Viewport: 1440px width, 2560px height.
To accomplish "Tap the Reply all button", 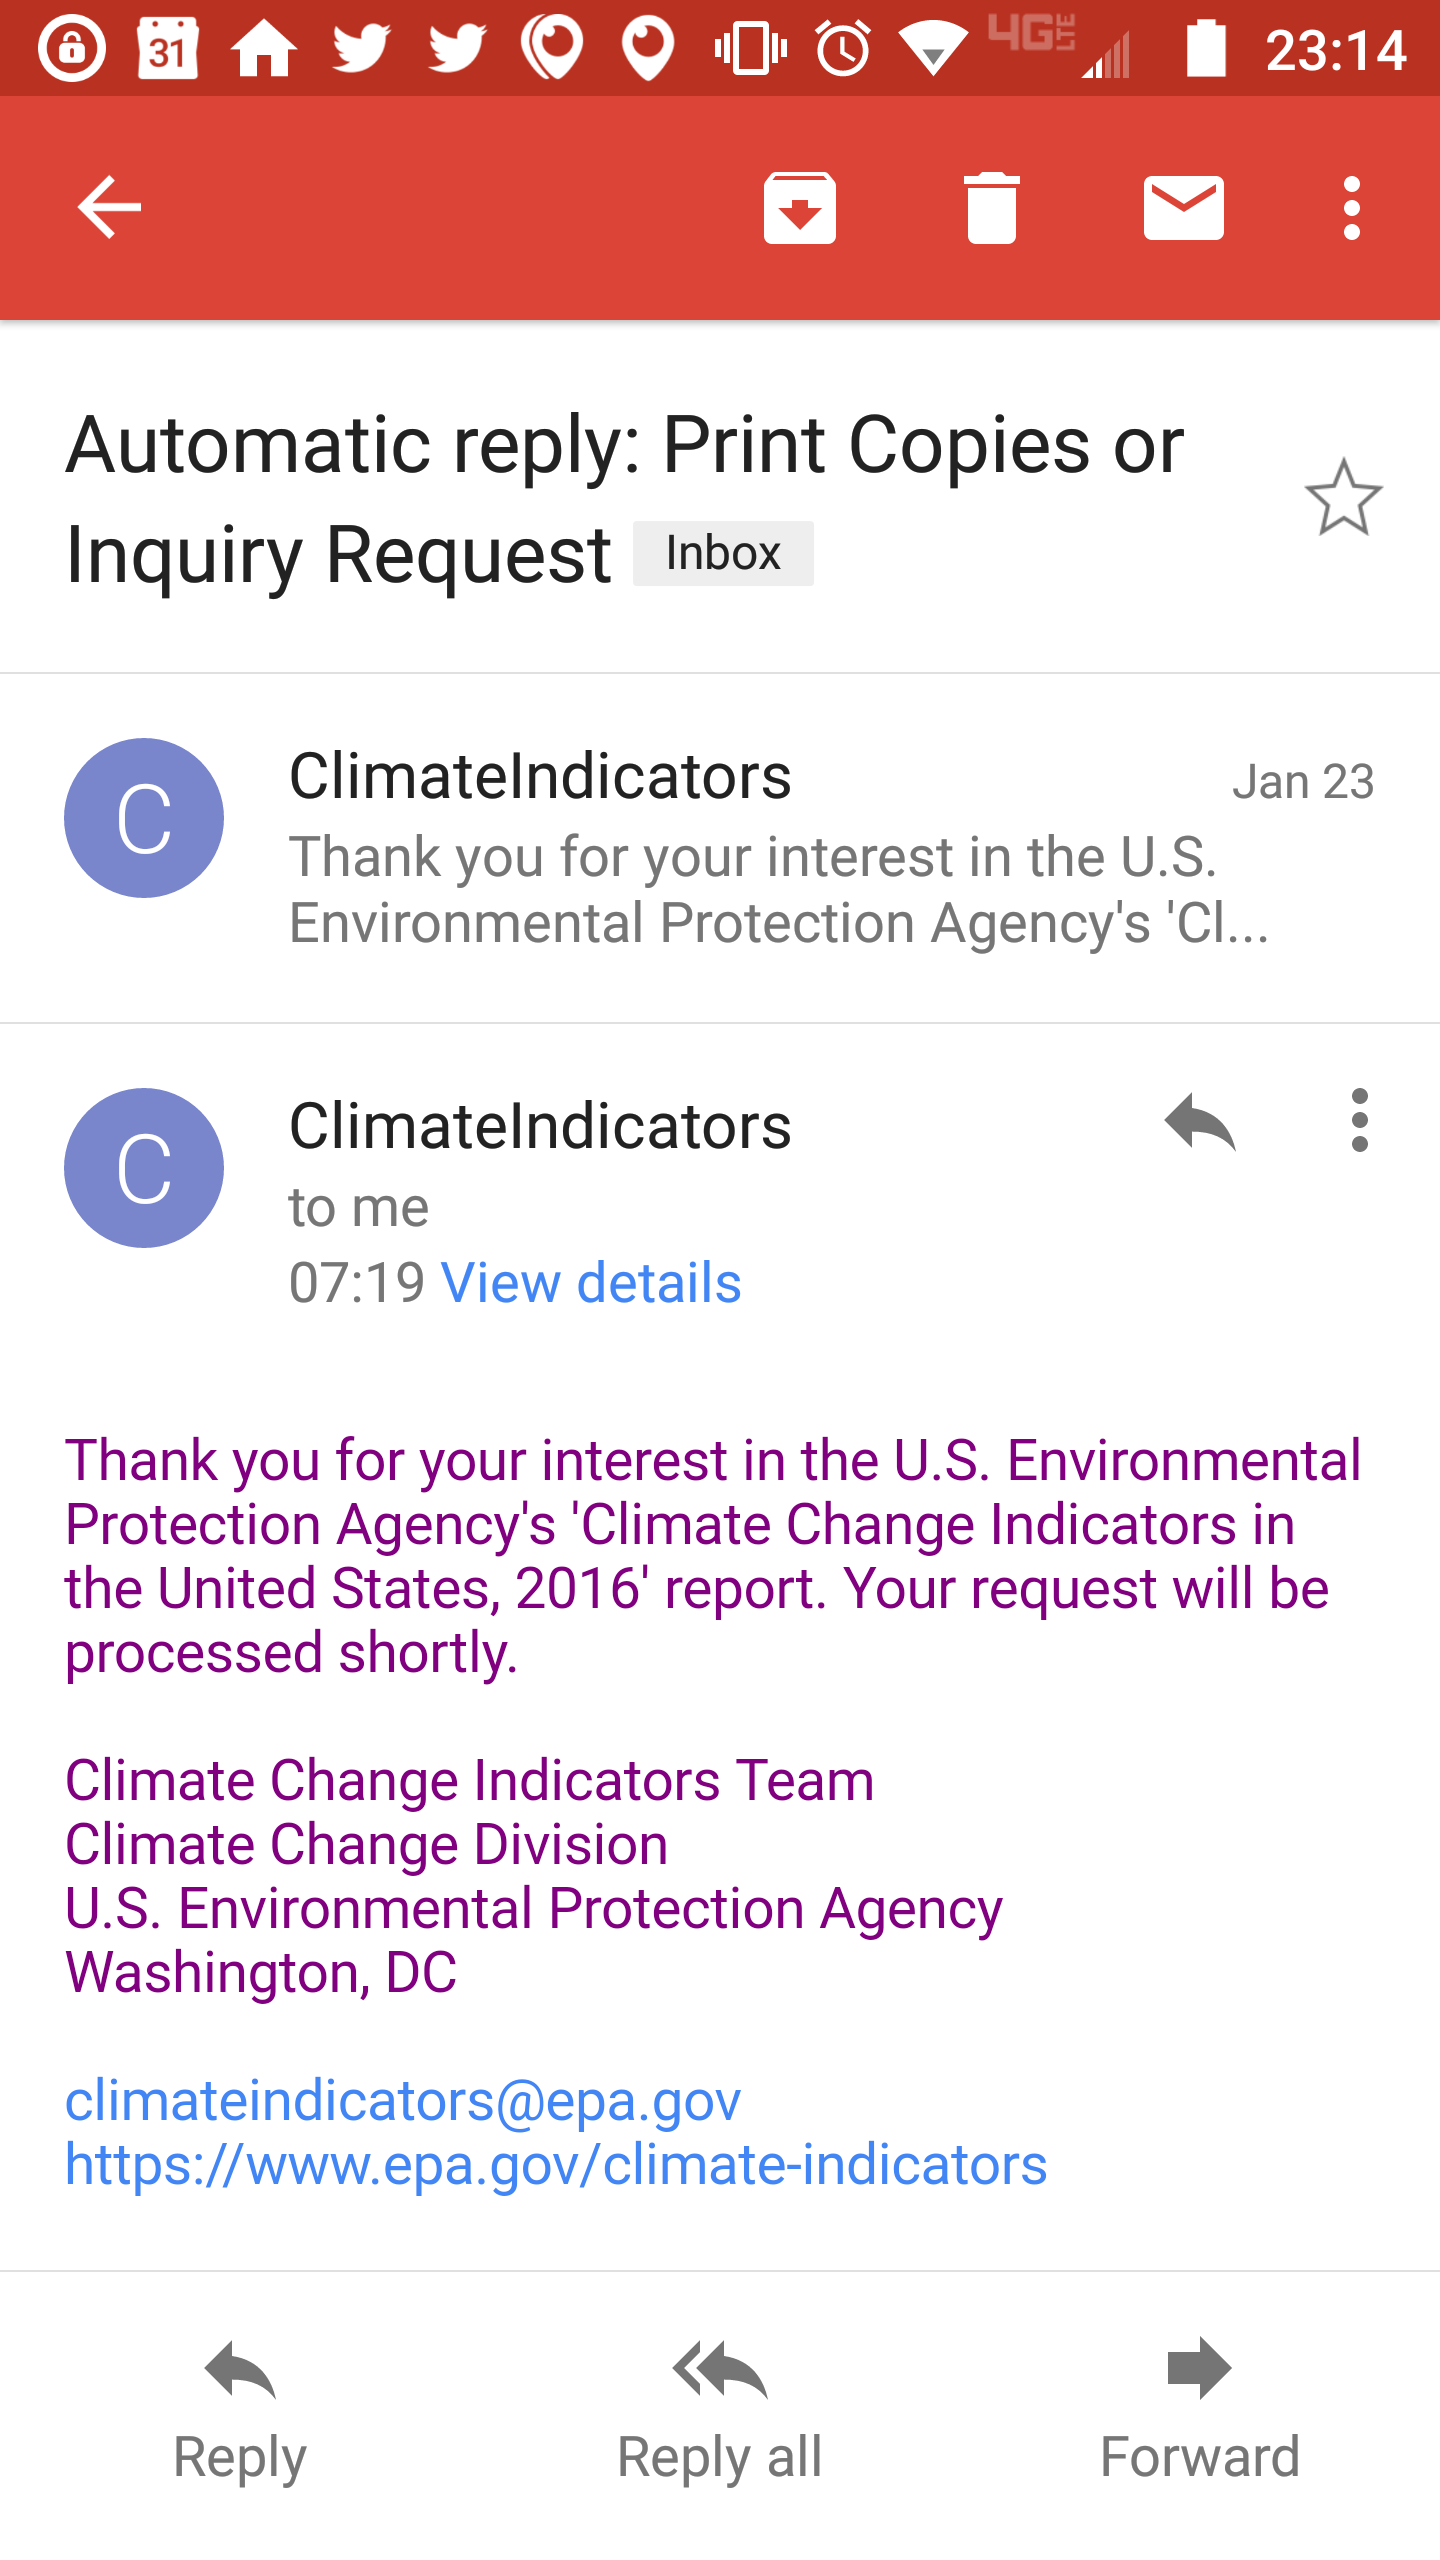I will (720, 2410).
